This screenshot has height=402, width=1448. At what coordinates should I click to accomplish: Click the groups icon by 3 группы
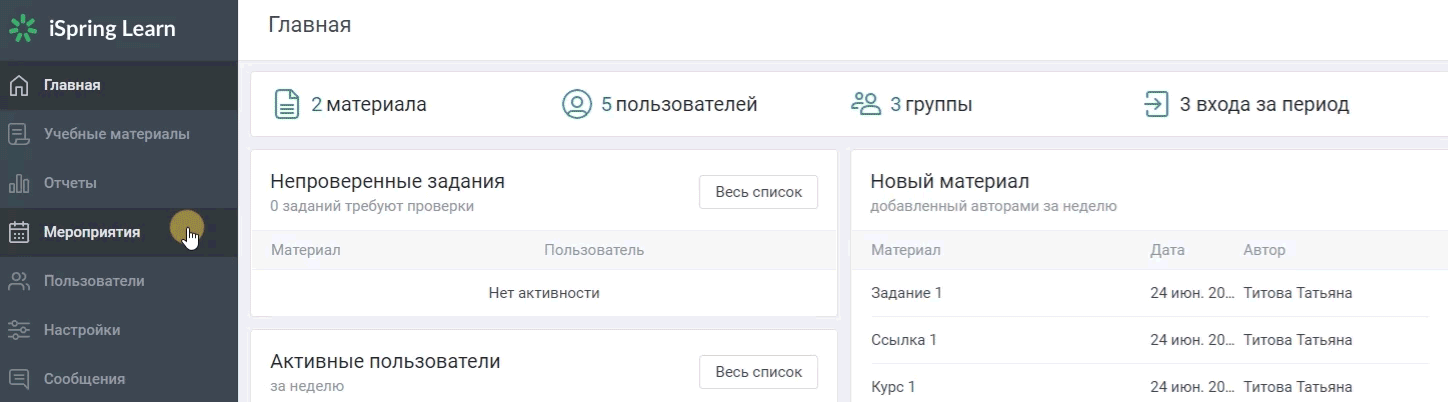[865, 103]
